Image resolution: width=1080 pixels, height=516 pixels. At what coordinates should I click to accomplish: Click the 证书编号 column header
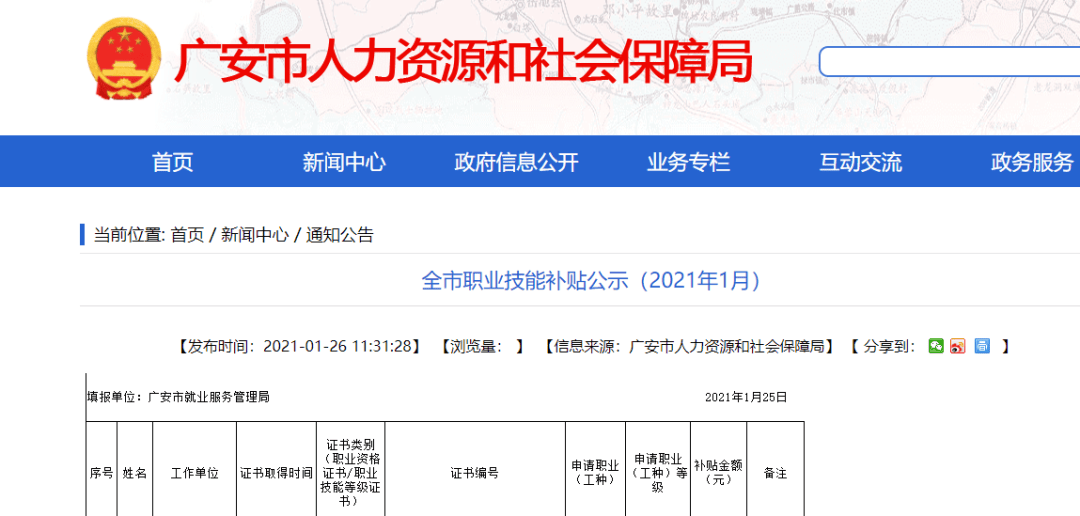tap(474, 473)
